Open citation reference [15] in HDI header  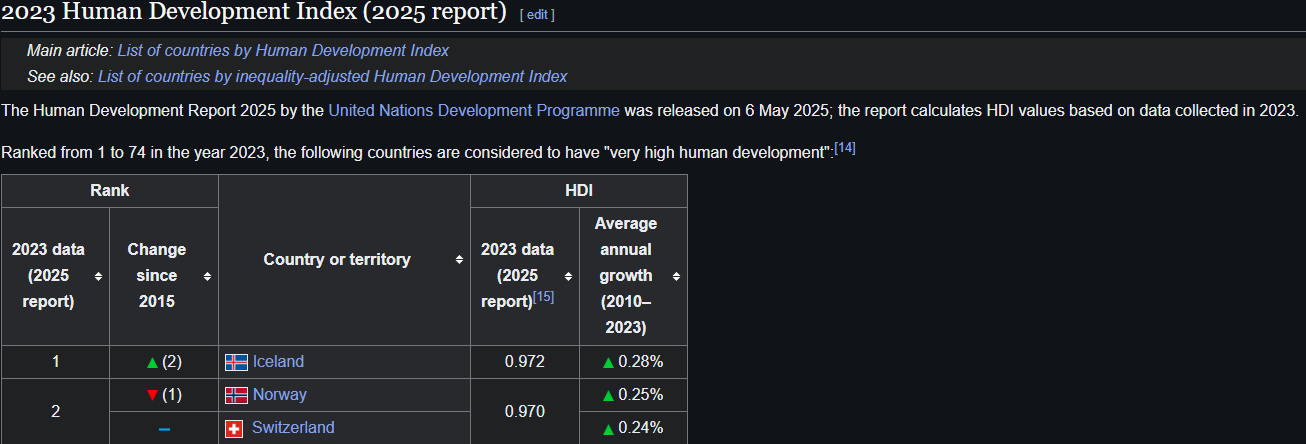[544, 297]
